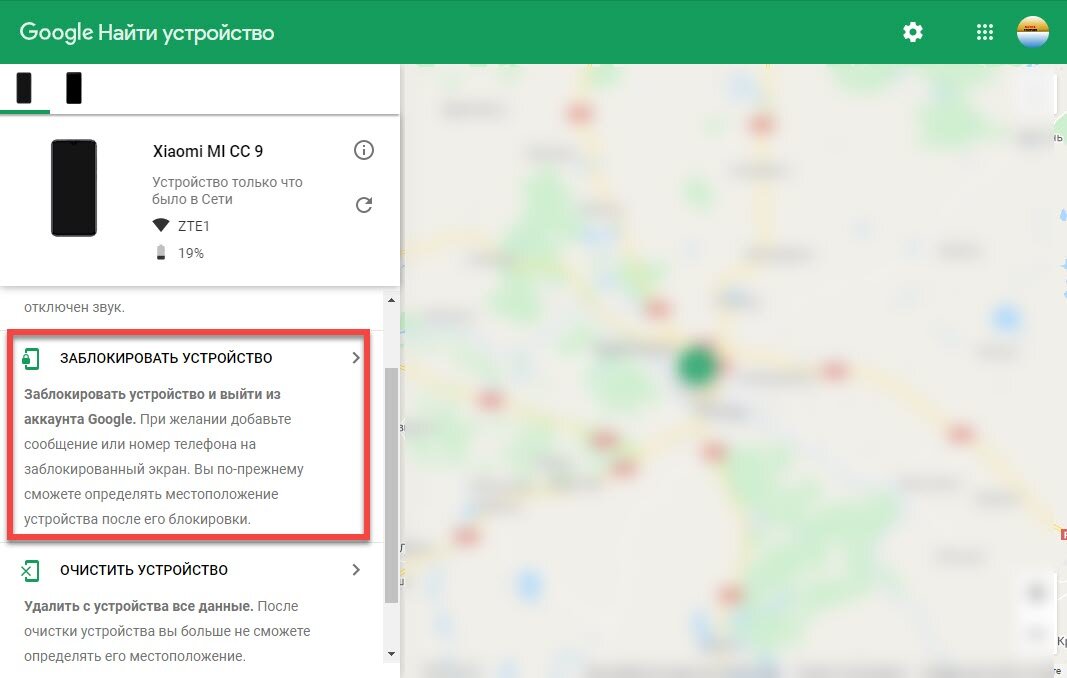Switch to the second device tab
This screenshot has width=1067, height=678.
(x=73, y=88)
